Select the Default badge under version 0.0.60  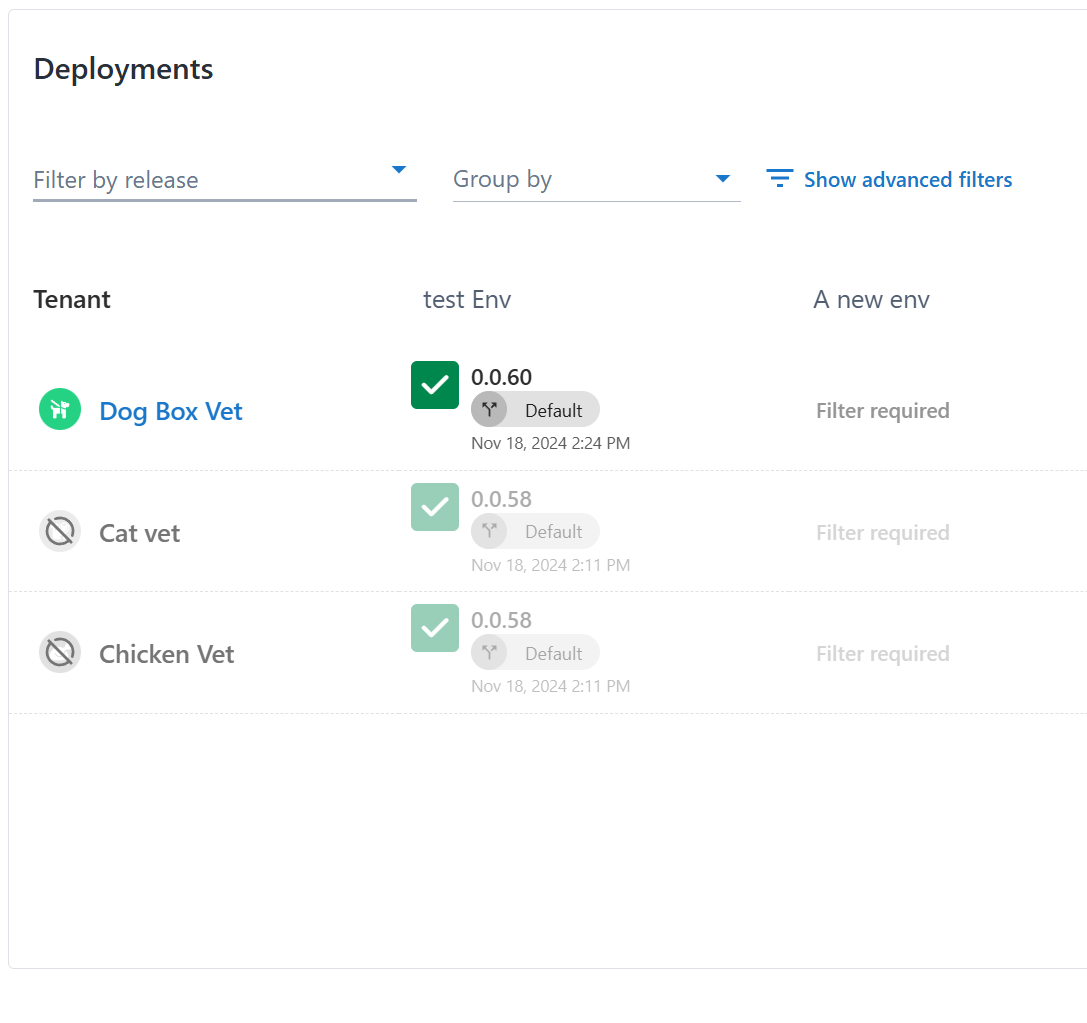click(x=535, y=409)
